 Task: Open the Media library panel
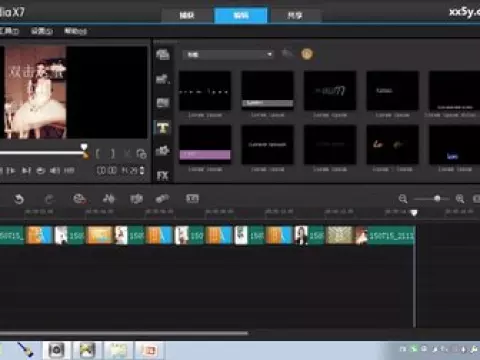tap(163, 54)
